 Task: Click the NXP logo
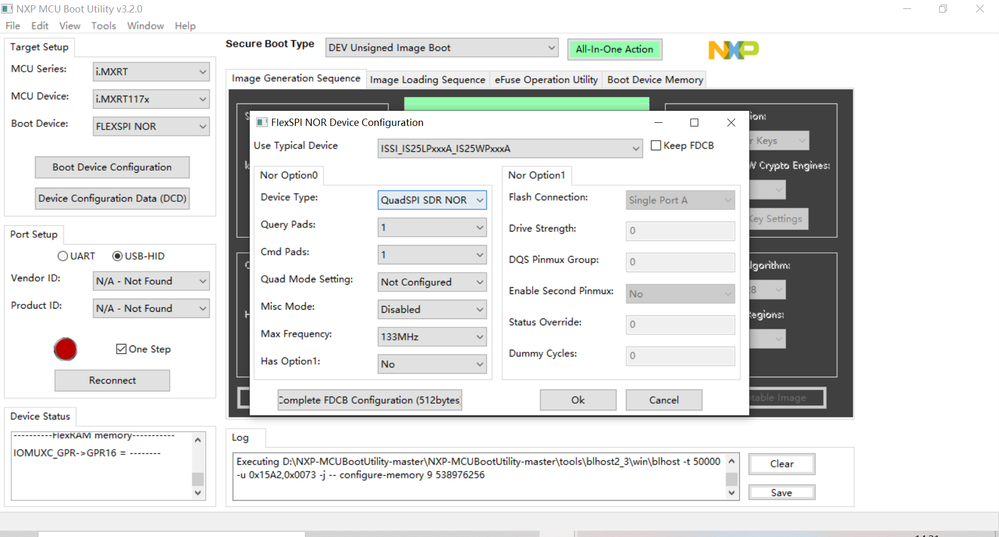click(x=733, y=50)
